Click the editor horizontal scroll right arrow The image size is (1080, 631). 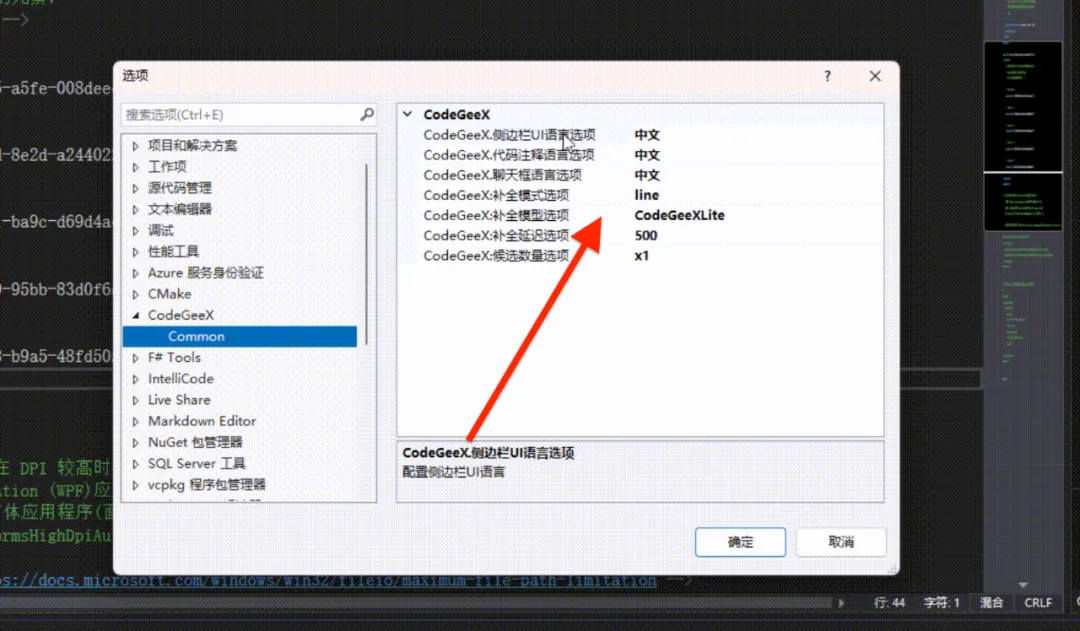pos(841,603)
